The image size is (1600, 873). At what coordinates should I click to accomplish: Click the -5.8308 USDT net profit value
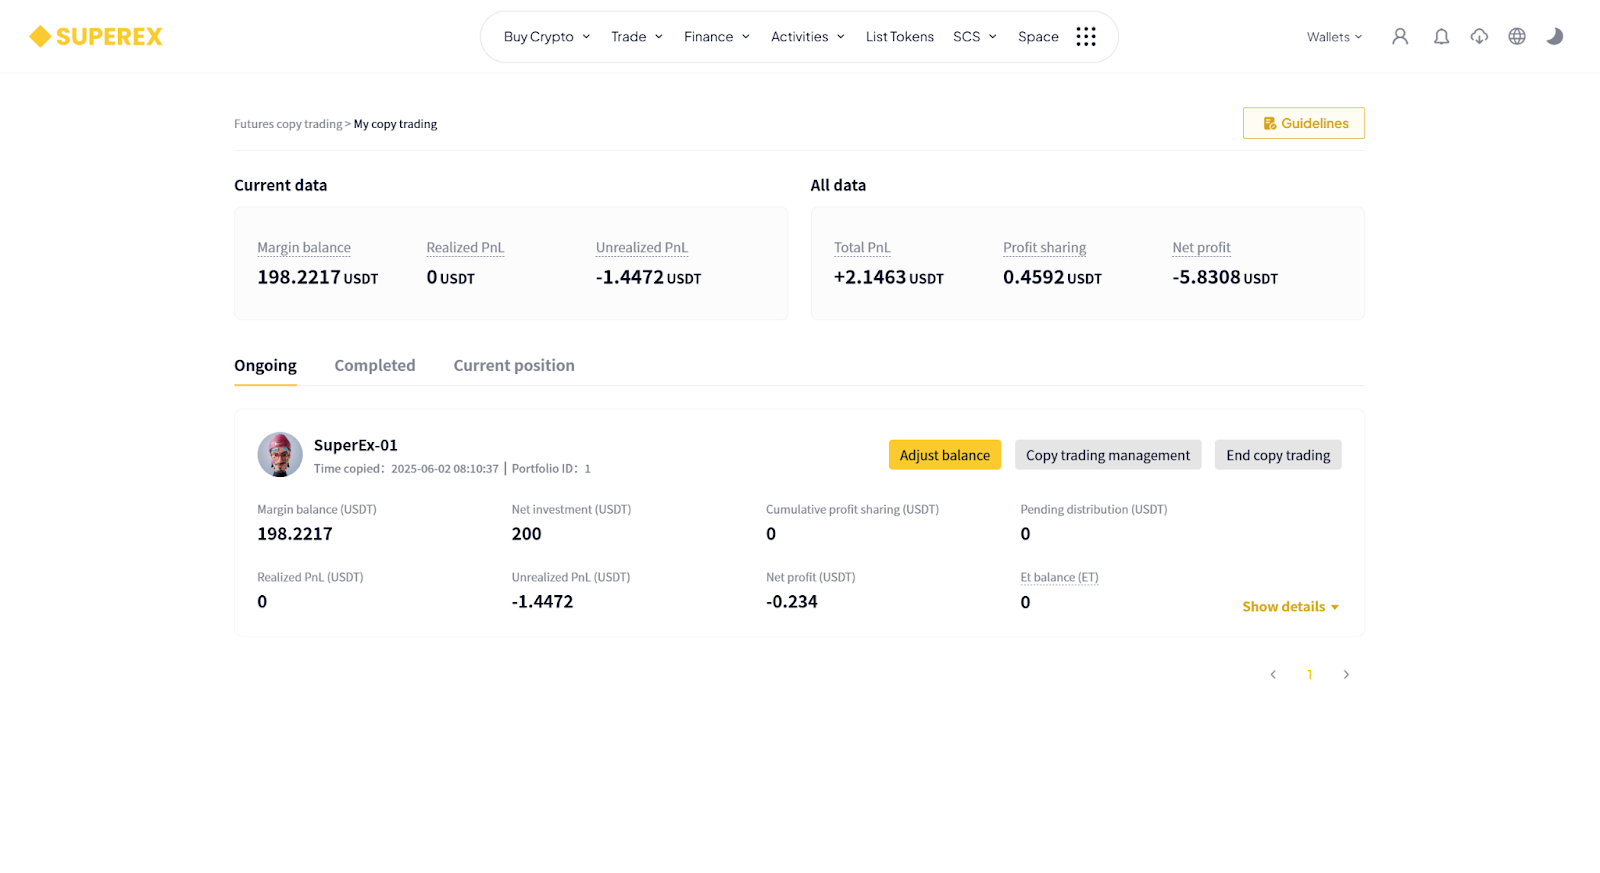[x=1225, y=277]
